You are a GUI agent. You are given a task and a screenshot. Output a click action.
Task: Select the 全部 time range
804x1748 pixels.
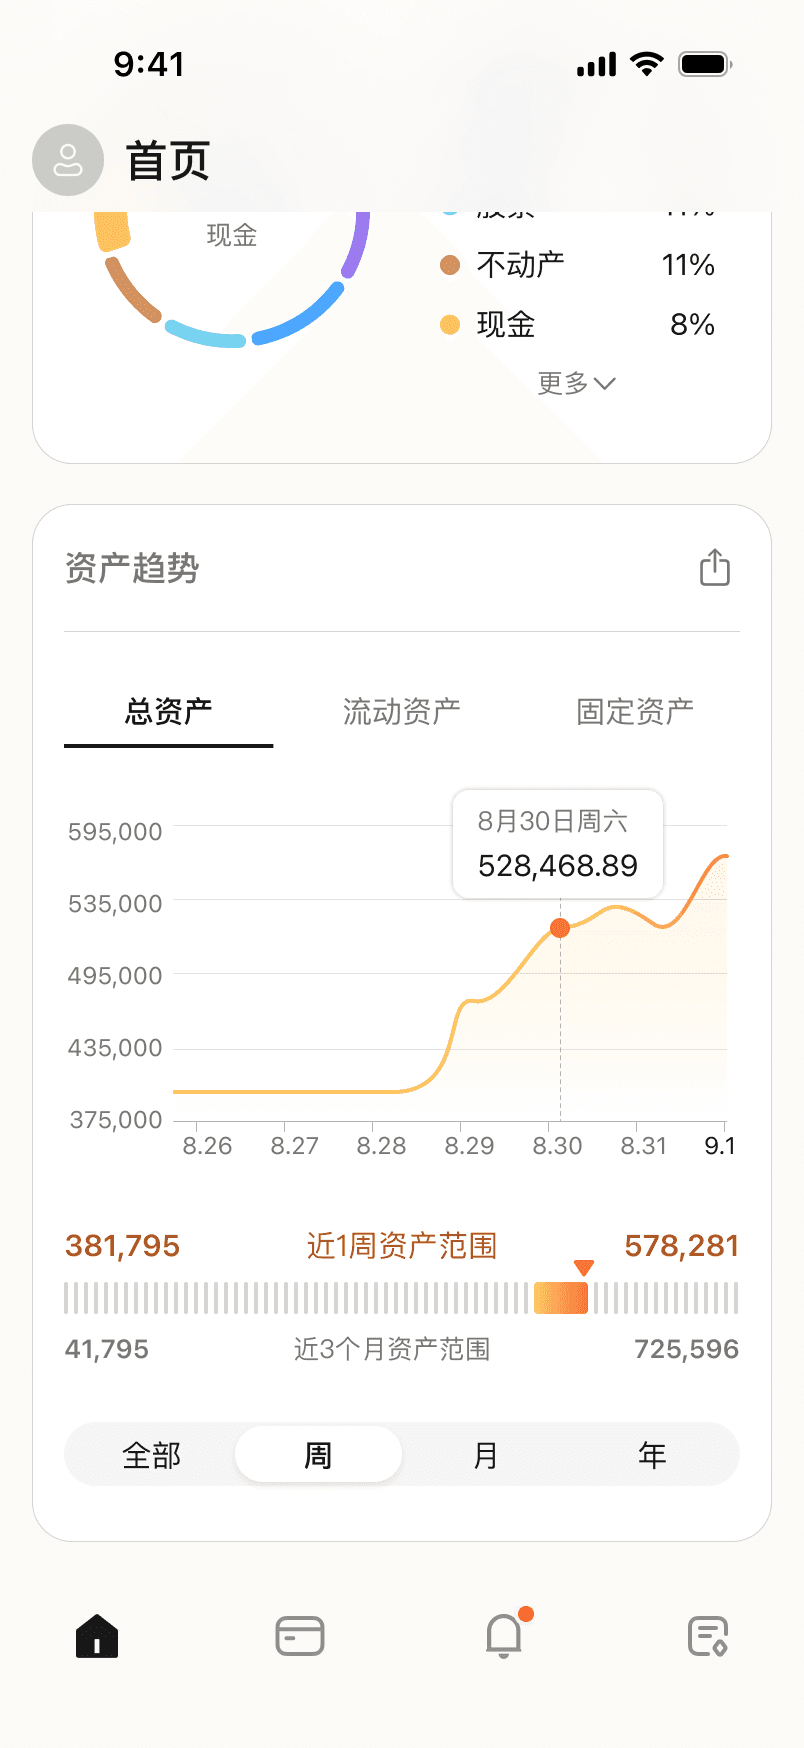tap(152, 1455)
